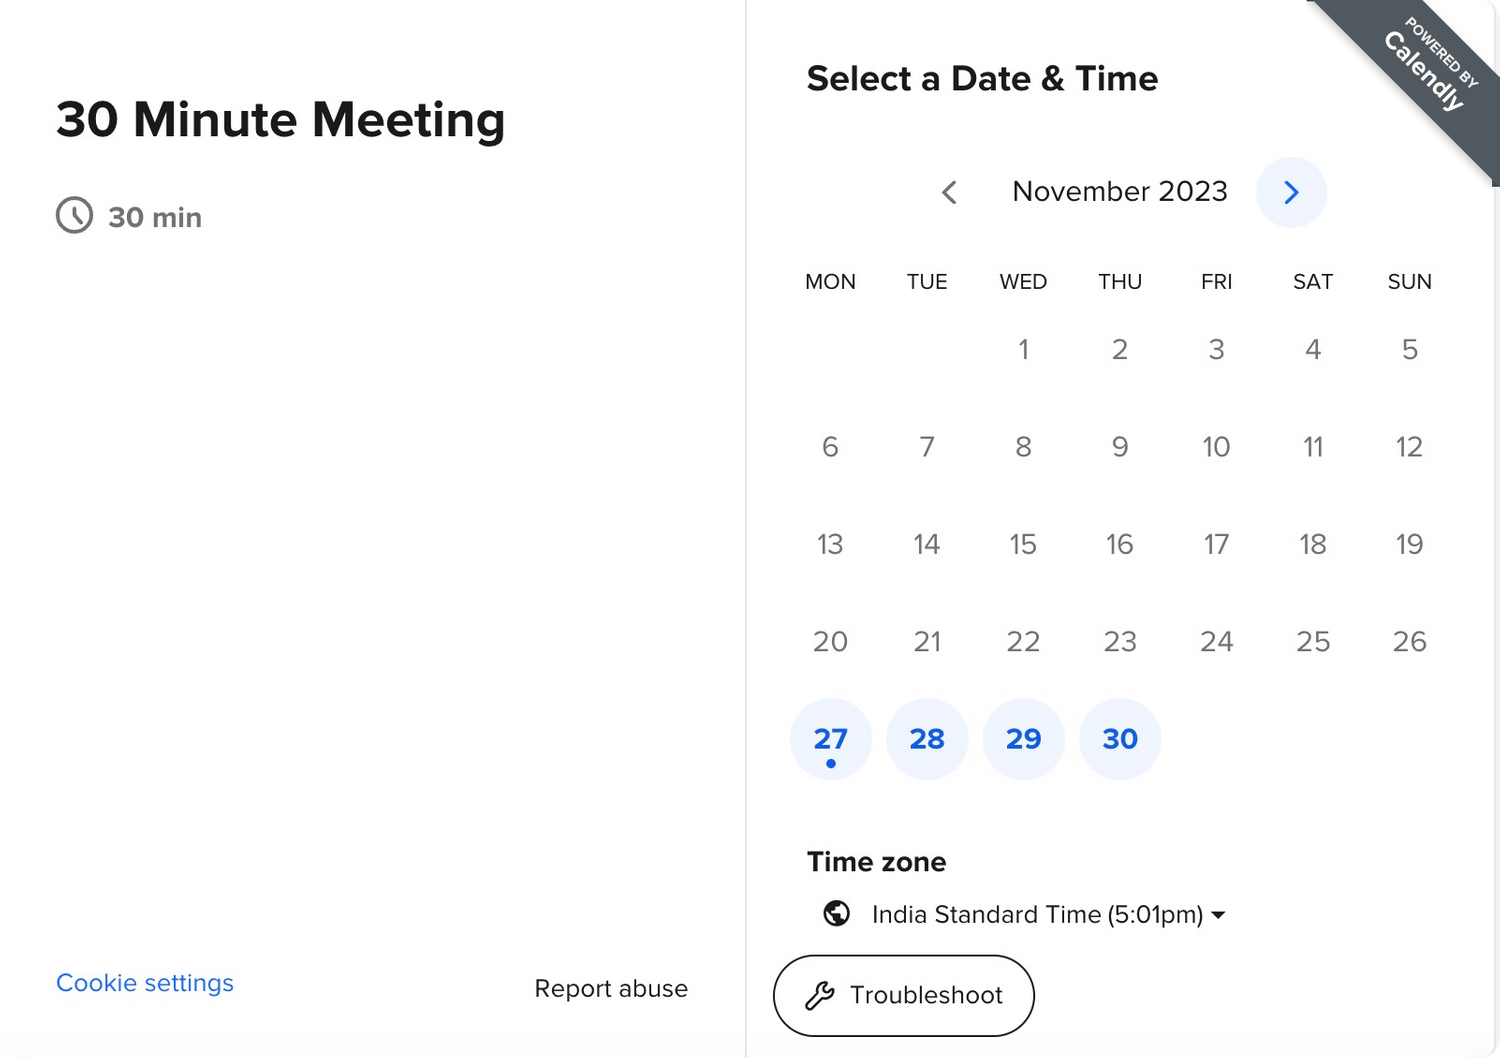This screenshot has width=1500, height=1058.
Task: Click the globe icon beside time zone
Action: (x=837, y=914)
